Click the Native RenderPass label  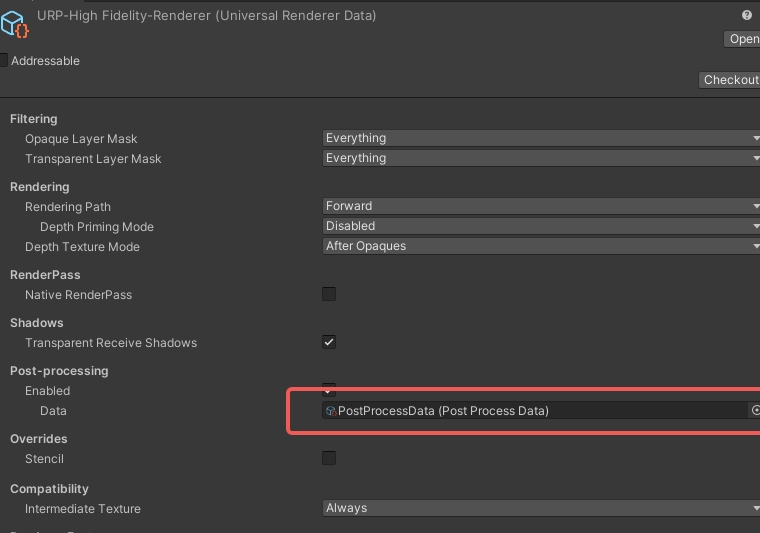79,295
